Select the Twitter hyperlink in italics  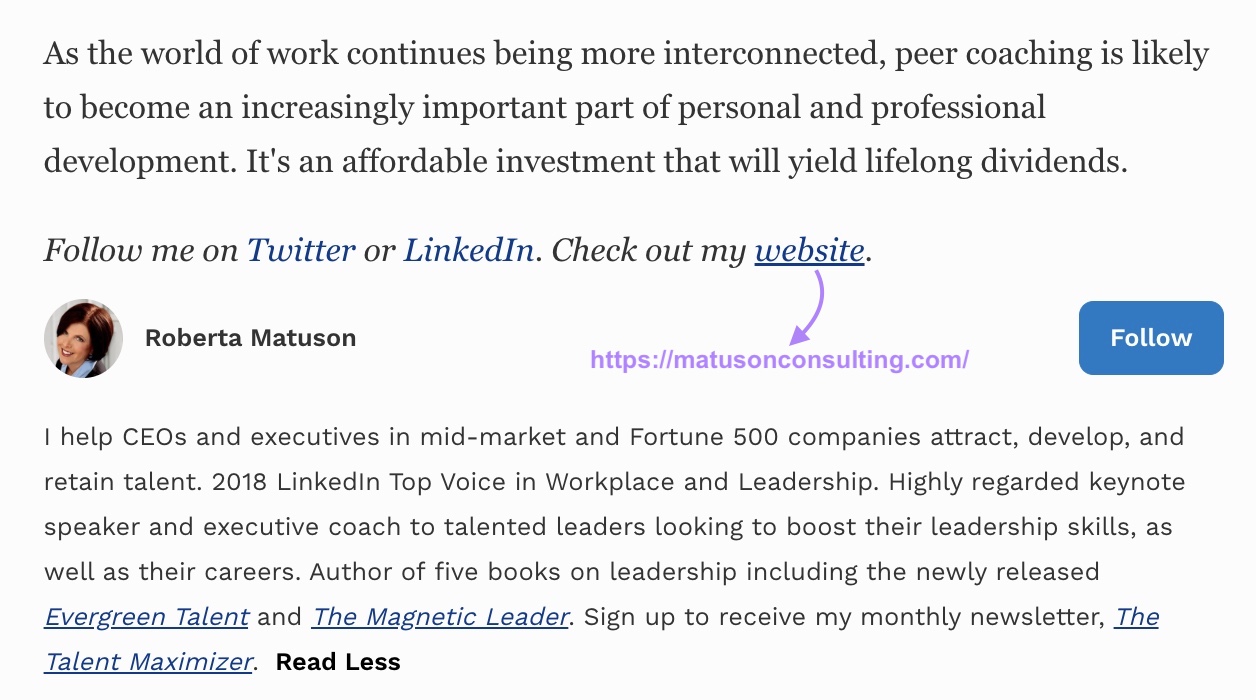[x=299, y=250]
